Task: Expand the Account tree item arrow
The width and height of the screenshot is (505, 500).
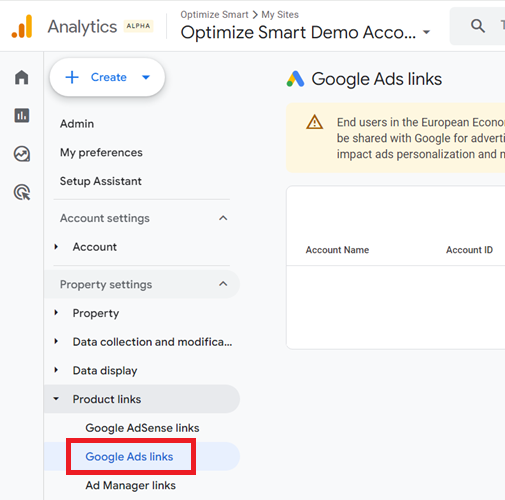Action: (x=56, y=247)
